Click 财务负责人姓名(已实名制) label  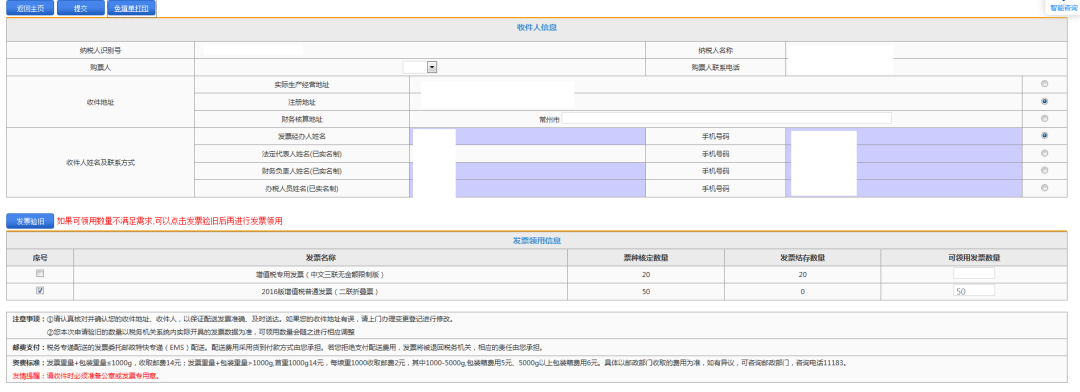pyautogui.click(x=302, y=171)
